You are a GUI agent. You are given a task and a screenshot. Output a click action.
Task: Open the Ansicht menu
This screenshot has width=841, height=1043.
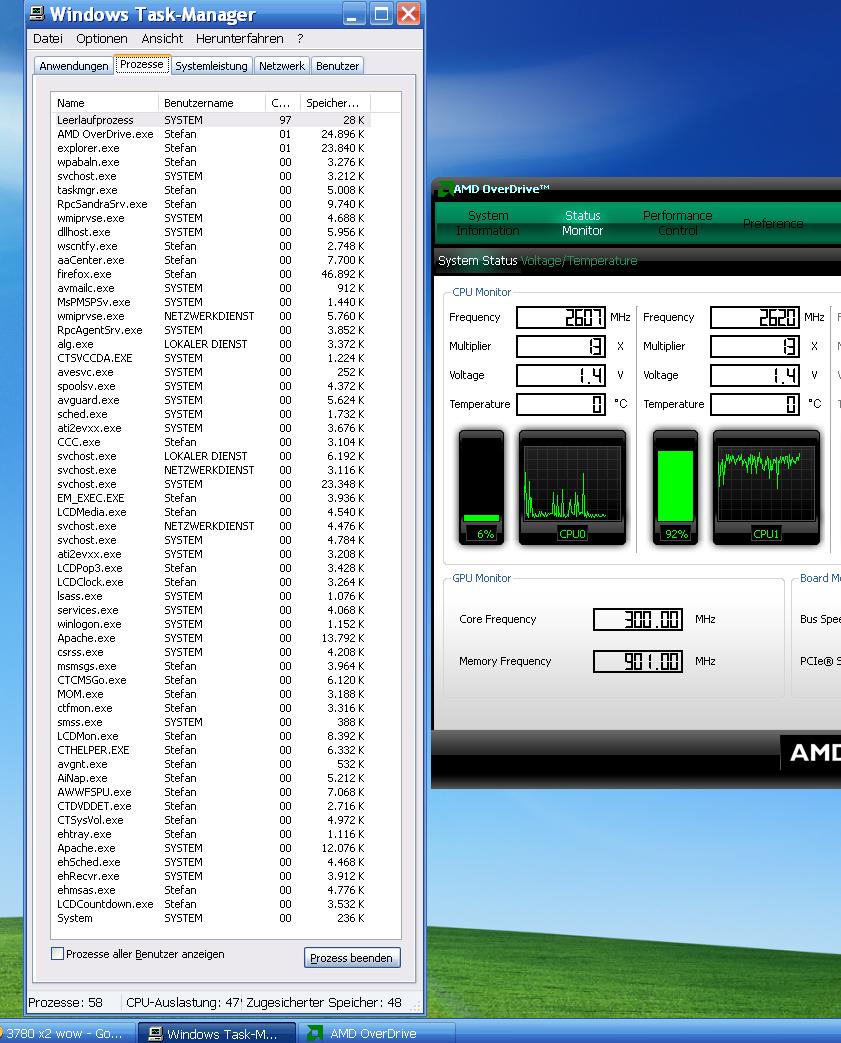(162, 39)
